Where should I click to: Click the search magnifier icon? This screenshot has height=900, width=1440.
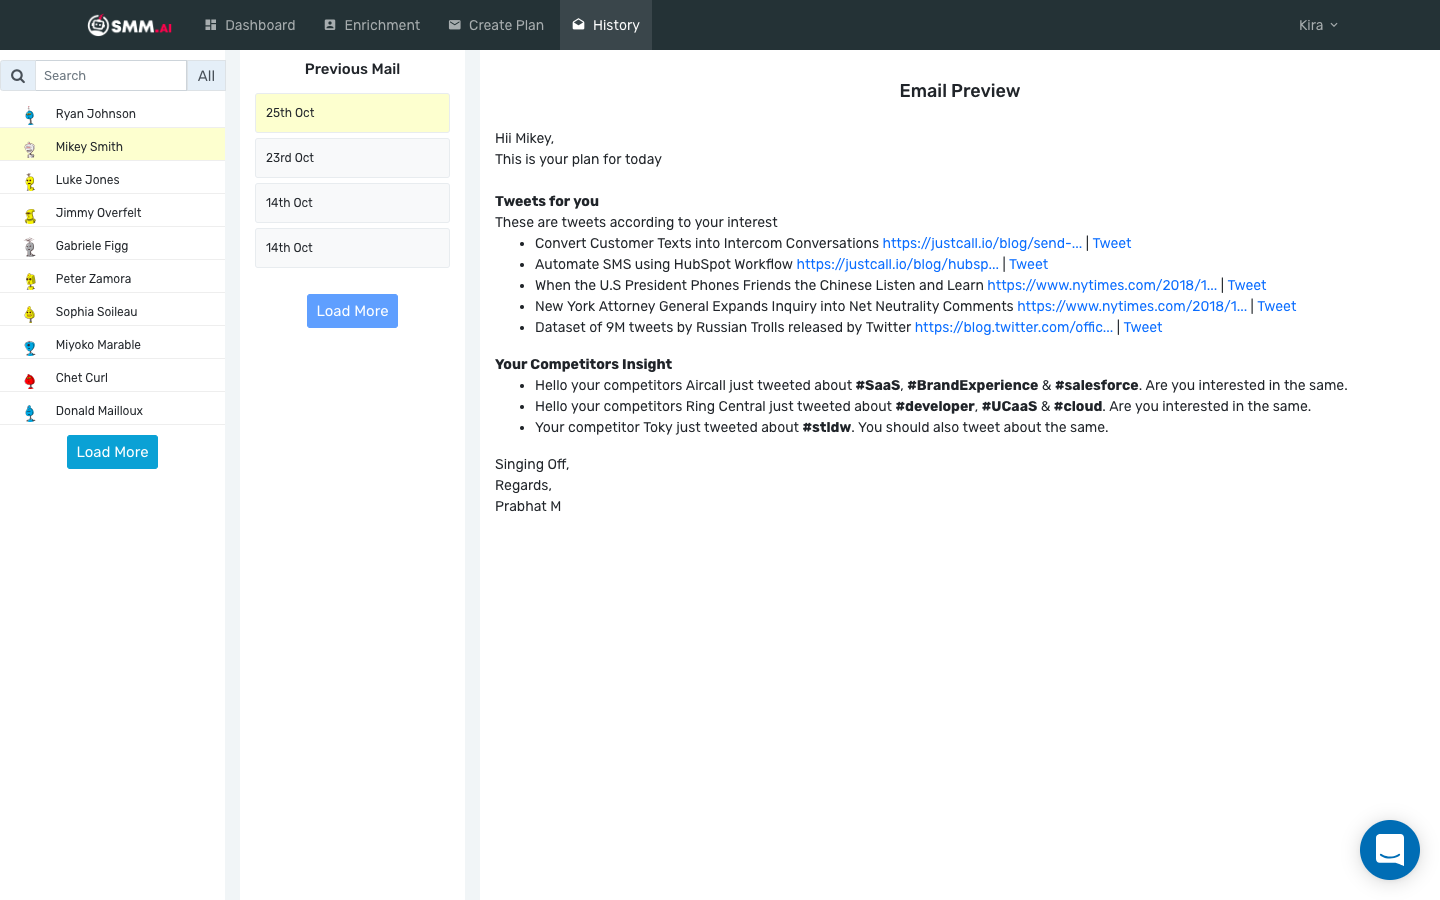coord(18,76)
